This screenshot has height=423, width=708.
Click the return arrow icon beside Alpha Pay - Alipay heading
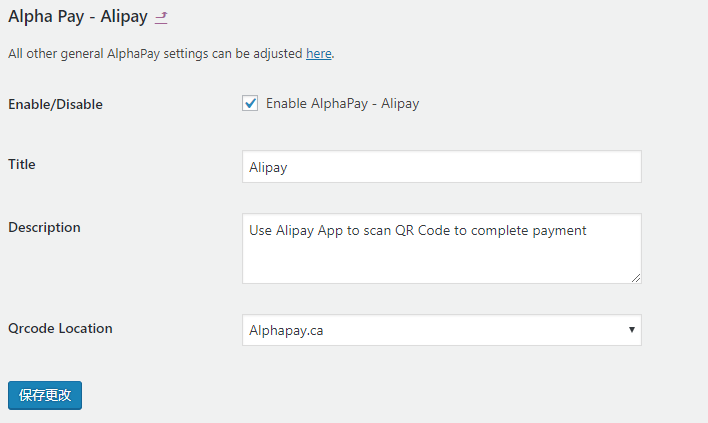pyautogui.click(x=161, y=18)
